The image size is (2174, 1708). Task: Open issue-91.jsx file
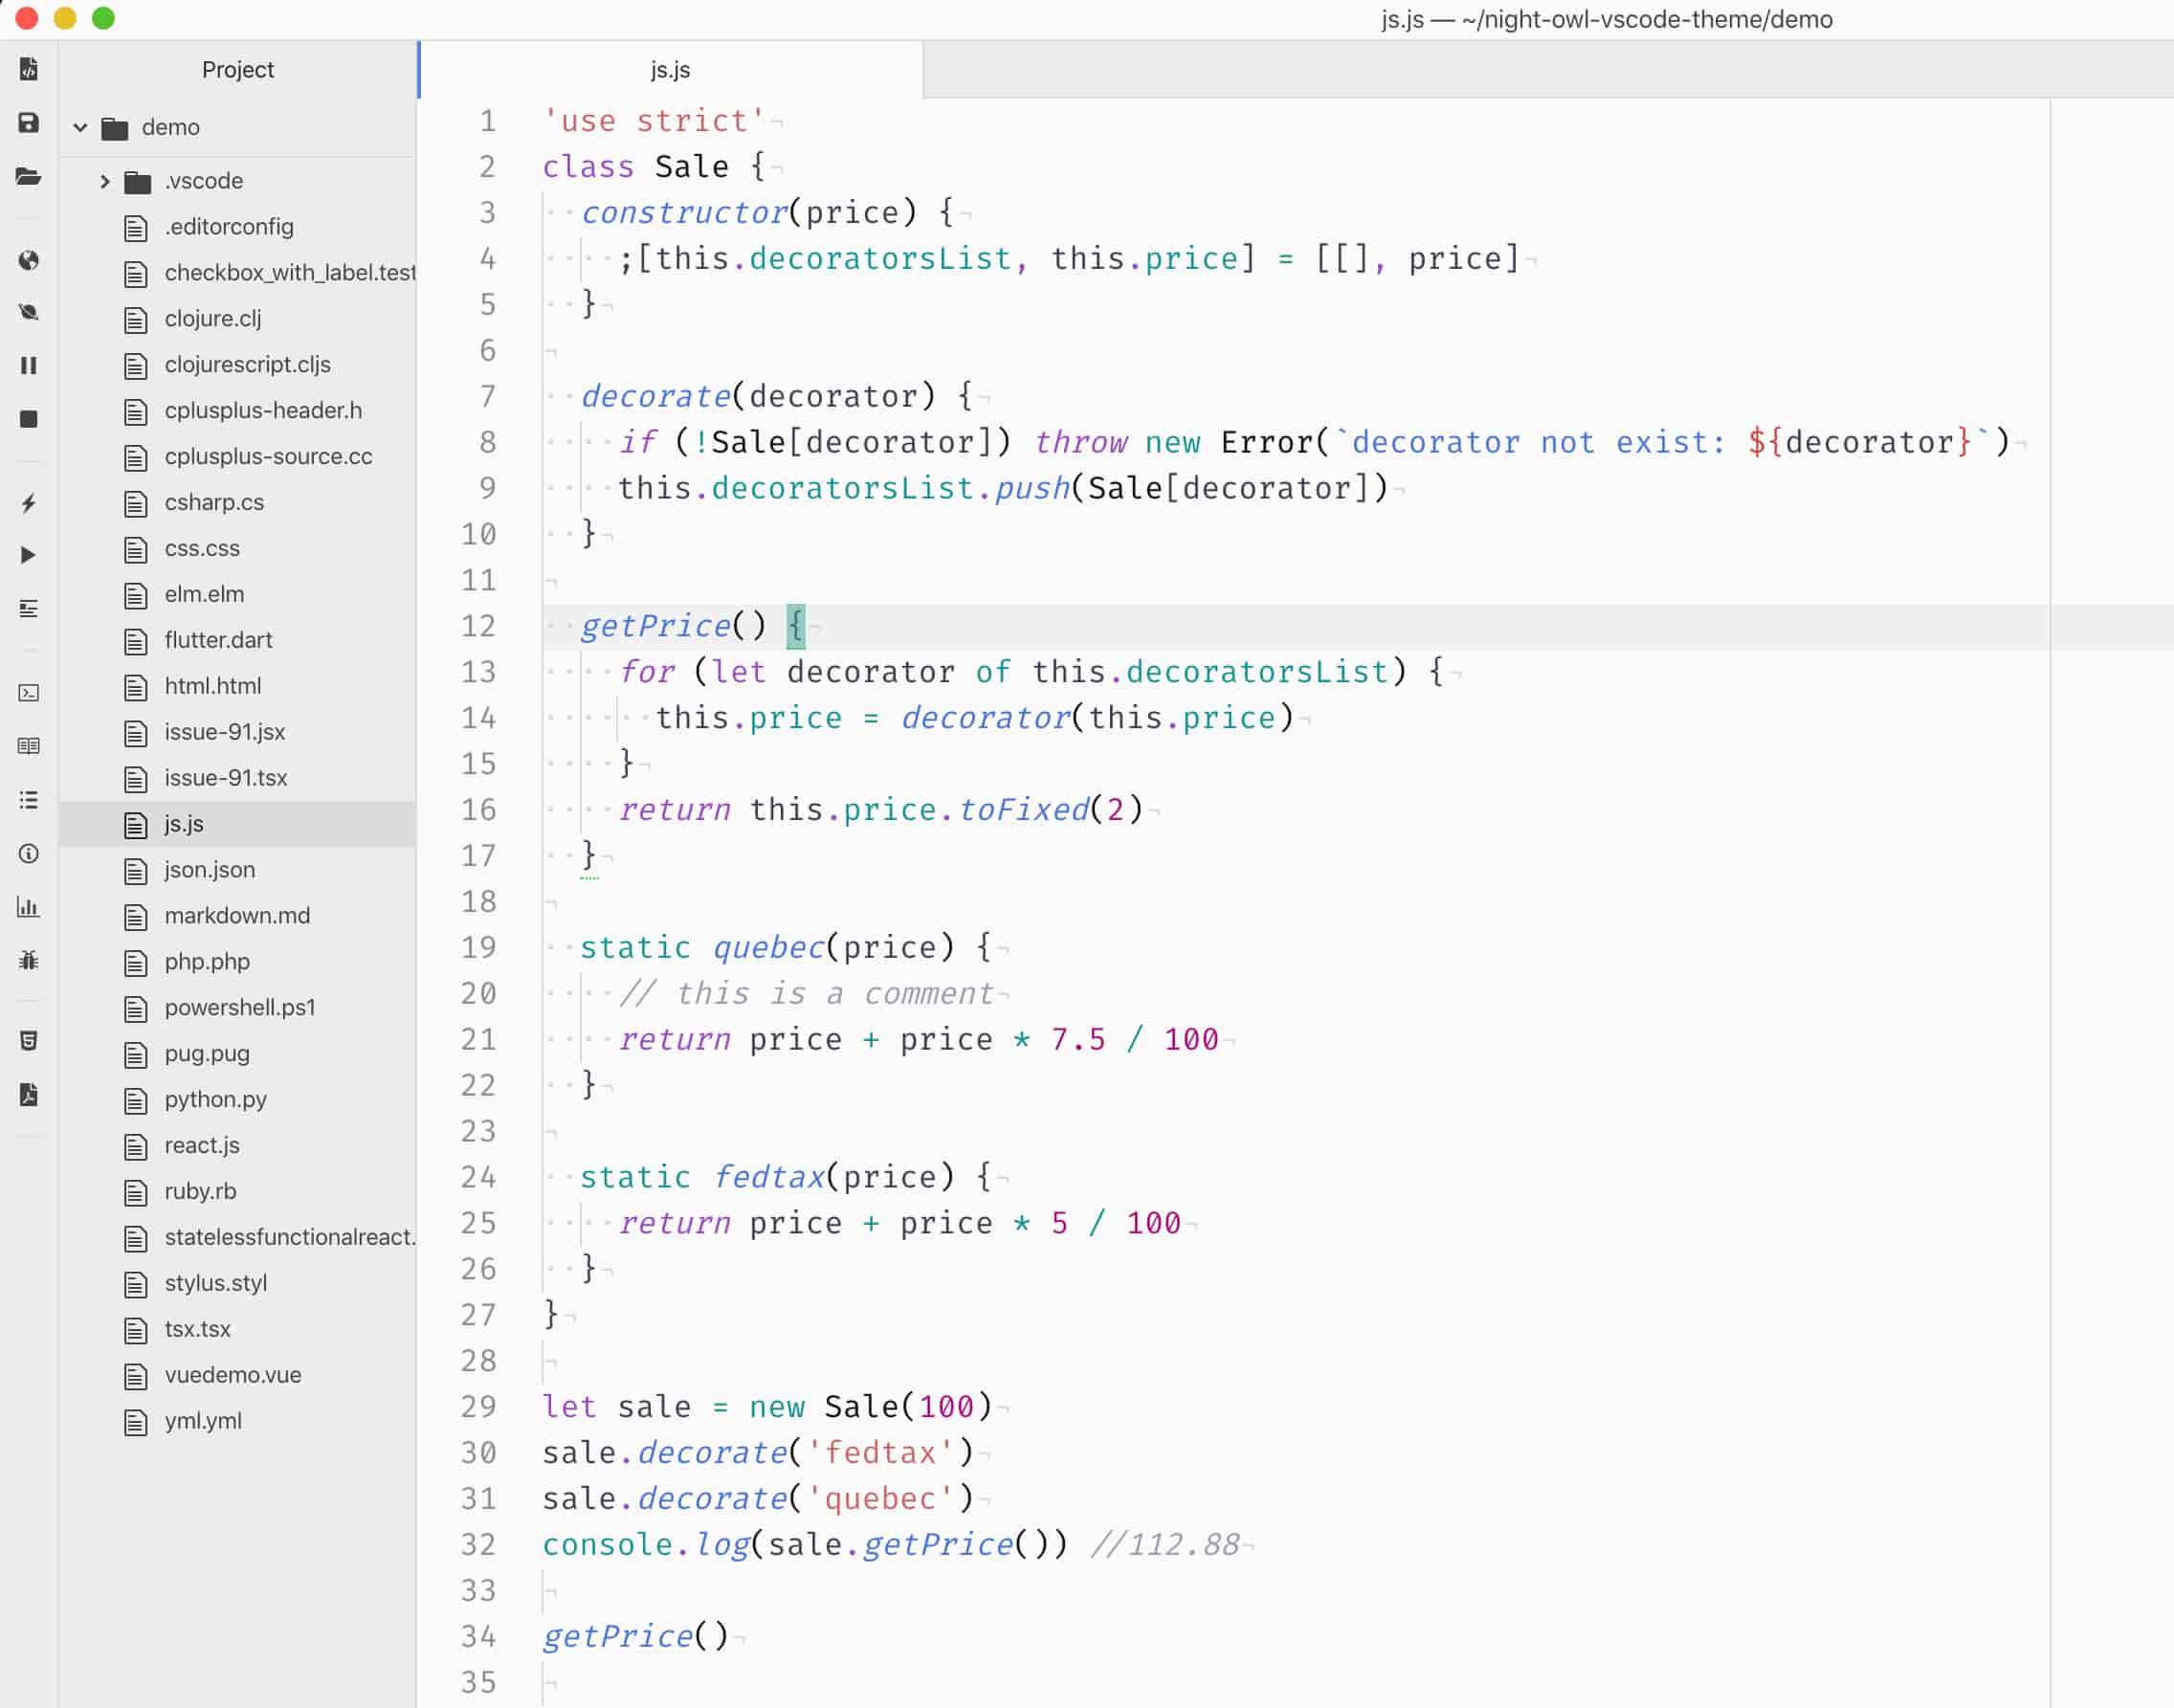pos(237,733)
